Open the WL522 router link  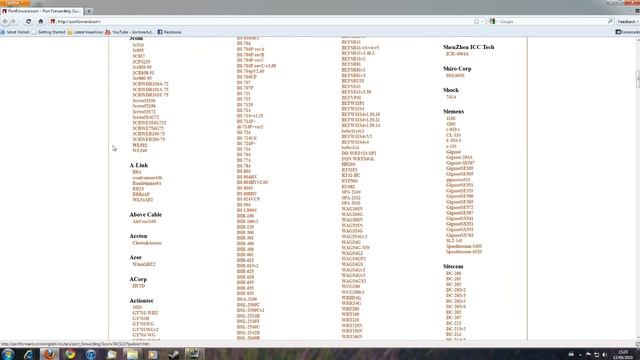140,145
